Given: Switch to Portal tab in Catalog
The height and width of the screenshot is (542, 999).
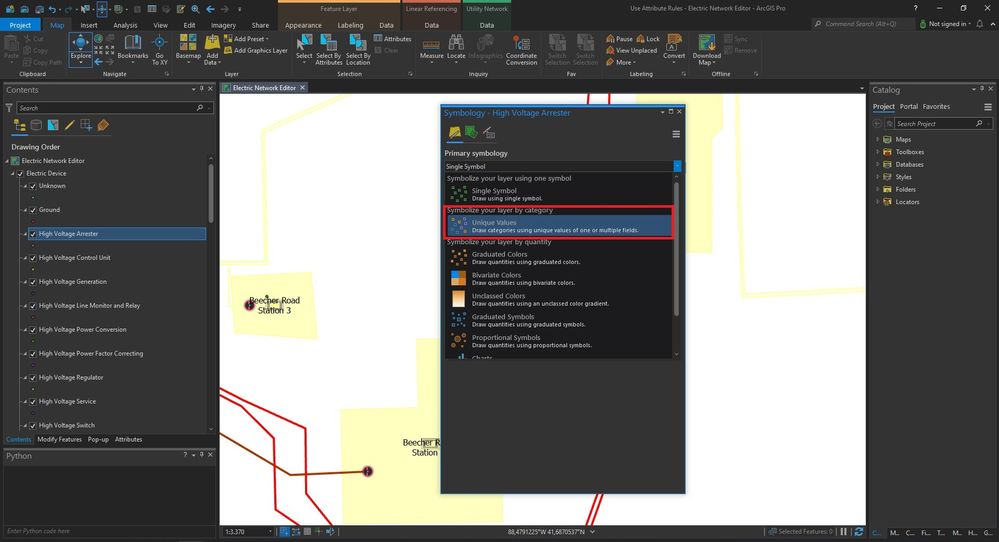Looking at the screenshot, I should pos(909,106).
